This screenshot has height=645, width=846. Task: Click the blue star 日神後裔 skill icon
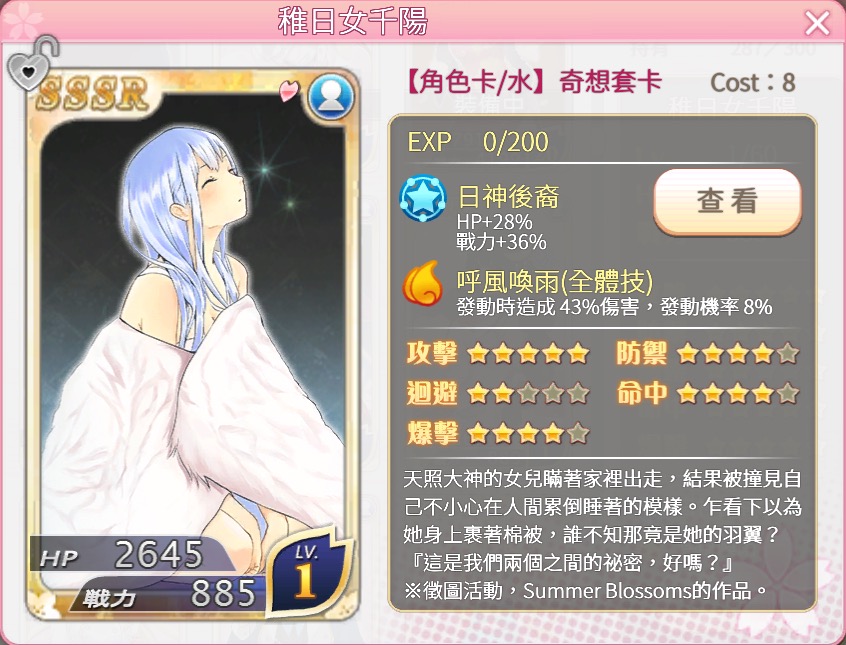(423, 198)
